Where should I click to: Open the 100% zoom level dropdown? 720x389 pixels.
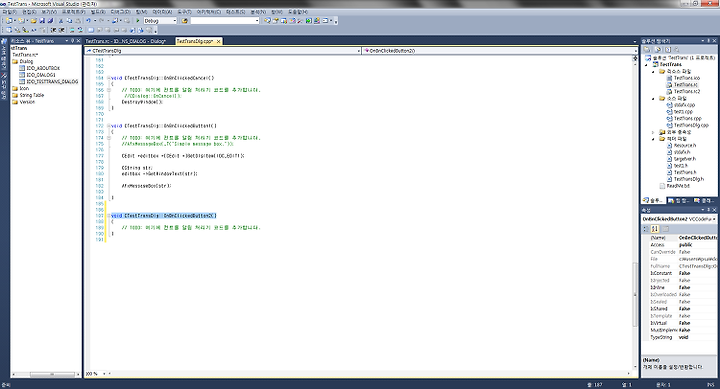(x=104, y=374)
